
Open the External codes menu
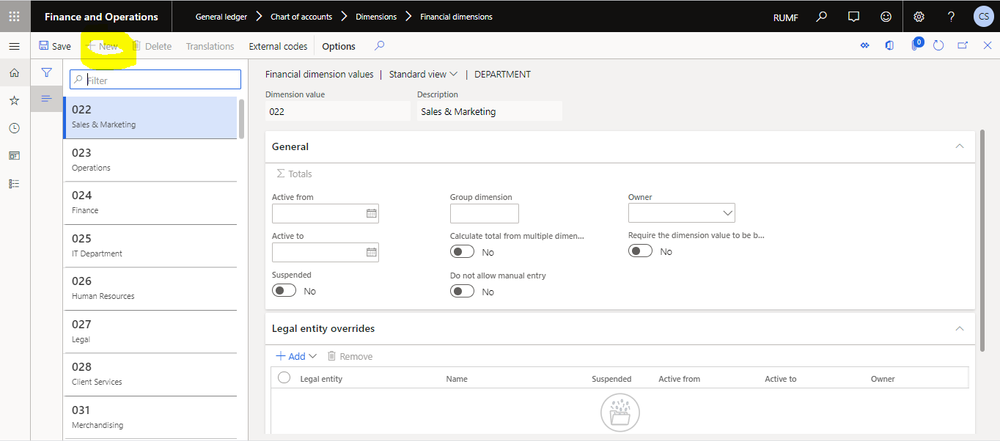(278, 46)
